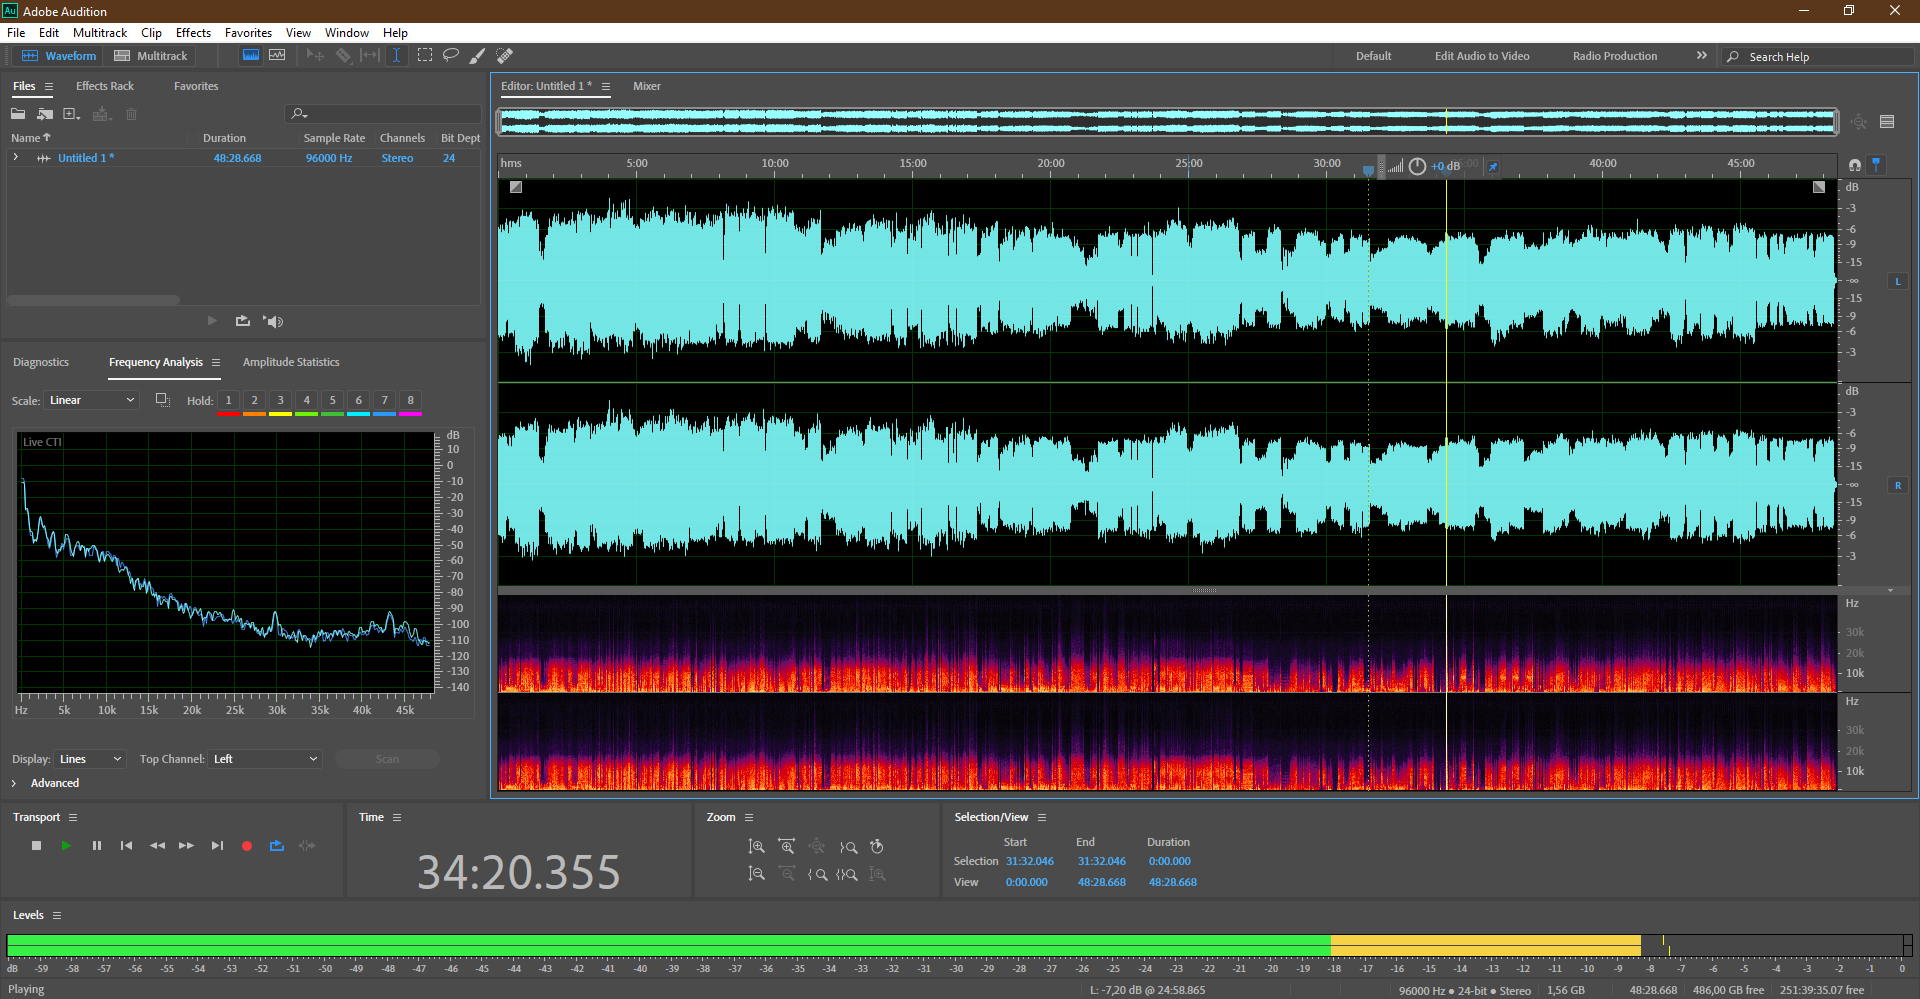
Task: Select the Spot Healing Brush tool
Action: [504, 56]
